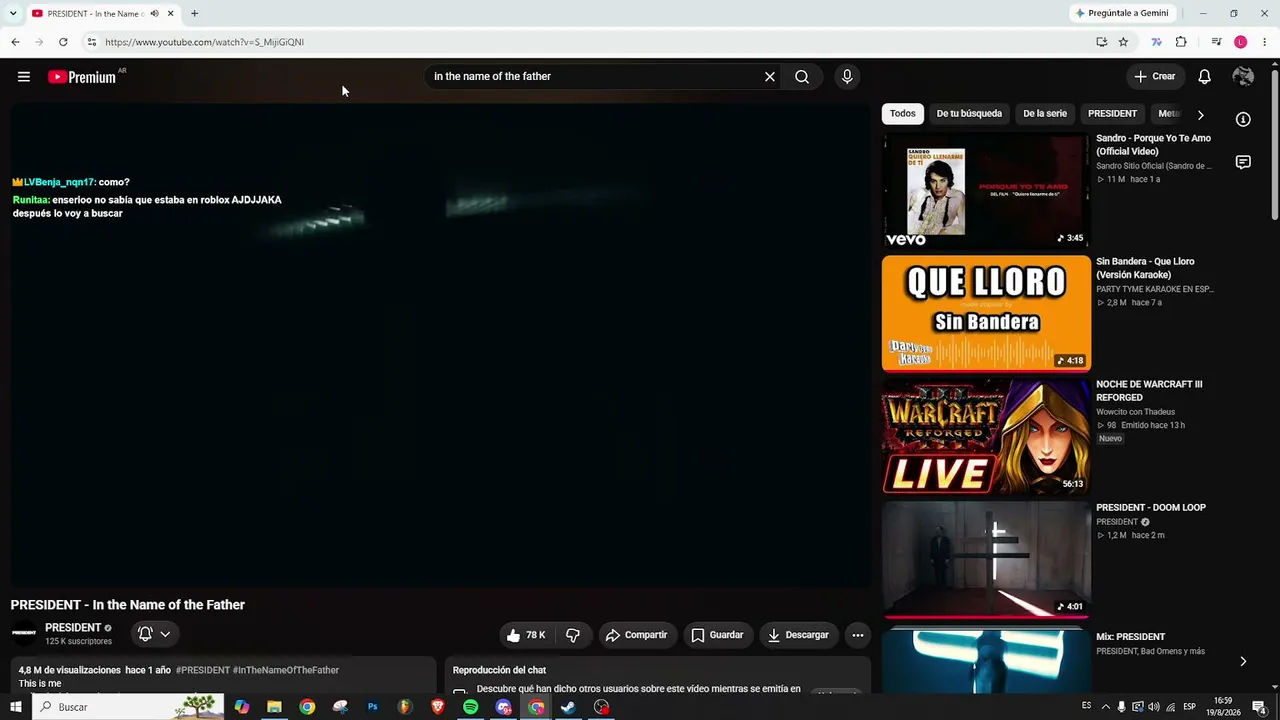Save video with Guardar button

(x=717, y=635)
